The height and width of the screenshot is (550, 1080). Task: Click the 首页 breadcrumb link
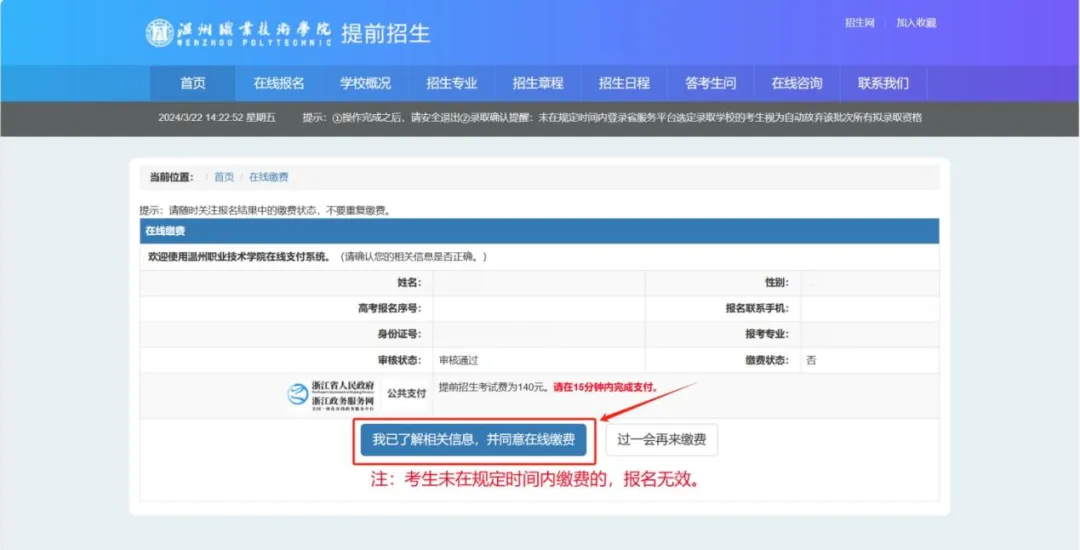click(224, 177)
